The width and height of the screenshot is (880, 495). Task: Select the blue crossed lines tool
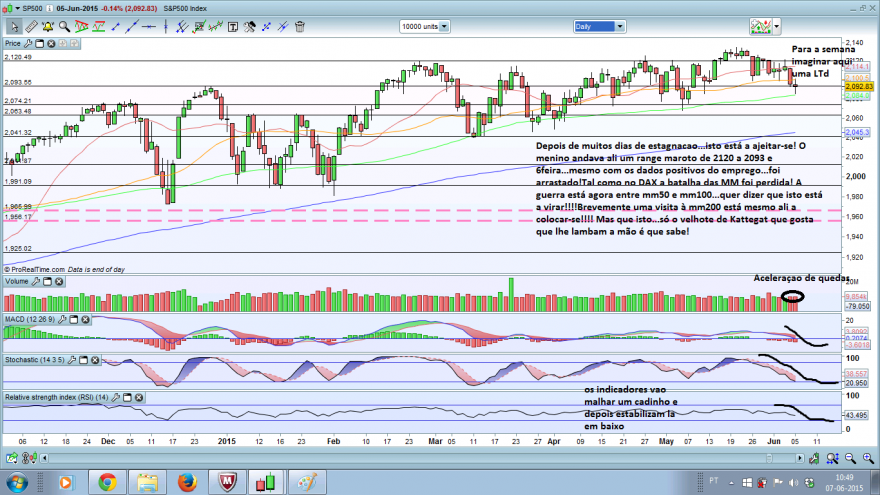pos(283,26)
